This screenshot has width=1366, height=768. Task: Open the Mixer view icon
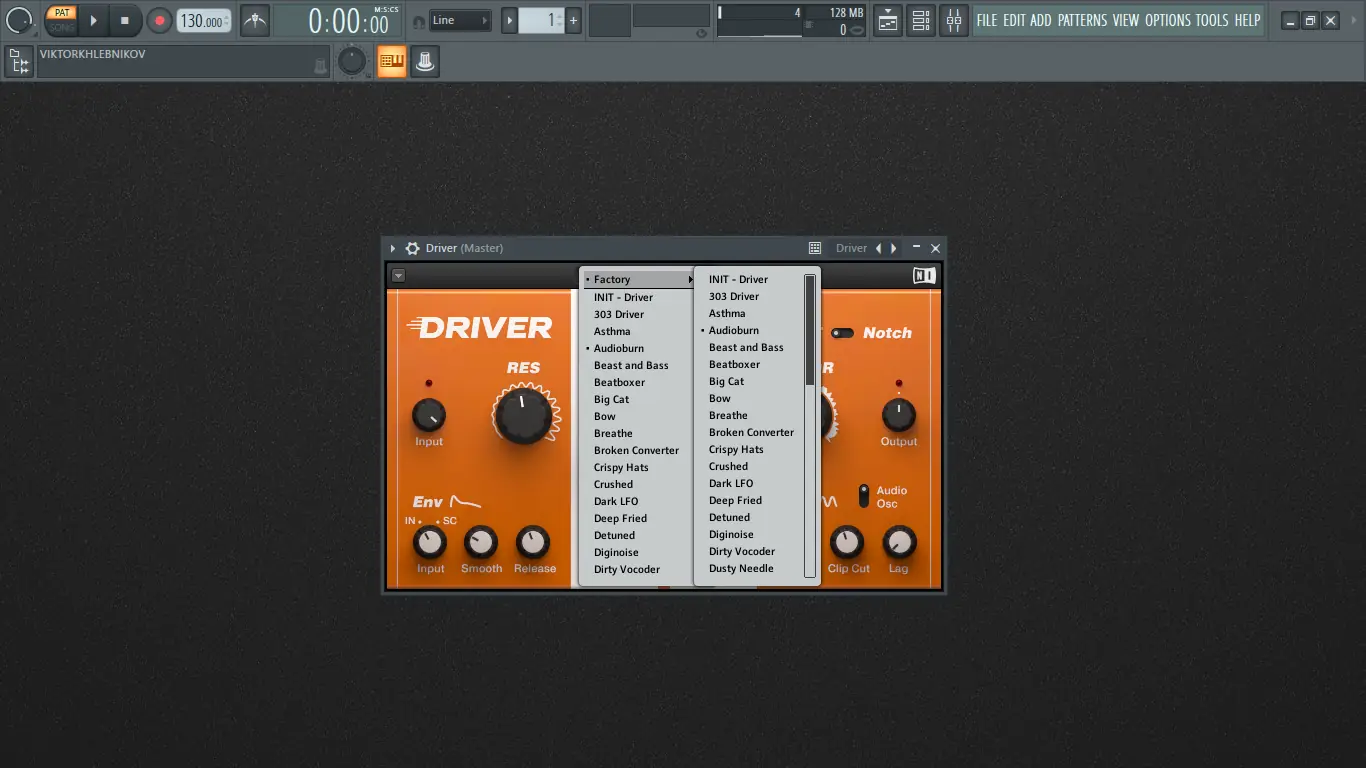[954, 20]
